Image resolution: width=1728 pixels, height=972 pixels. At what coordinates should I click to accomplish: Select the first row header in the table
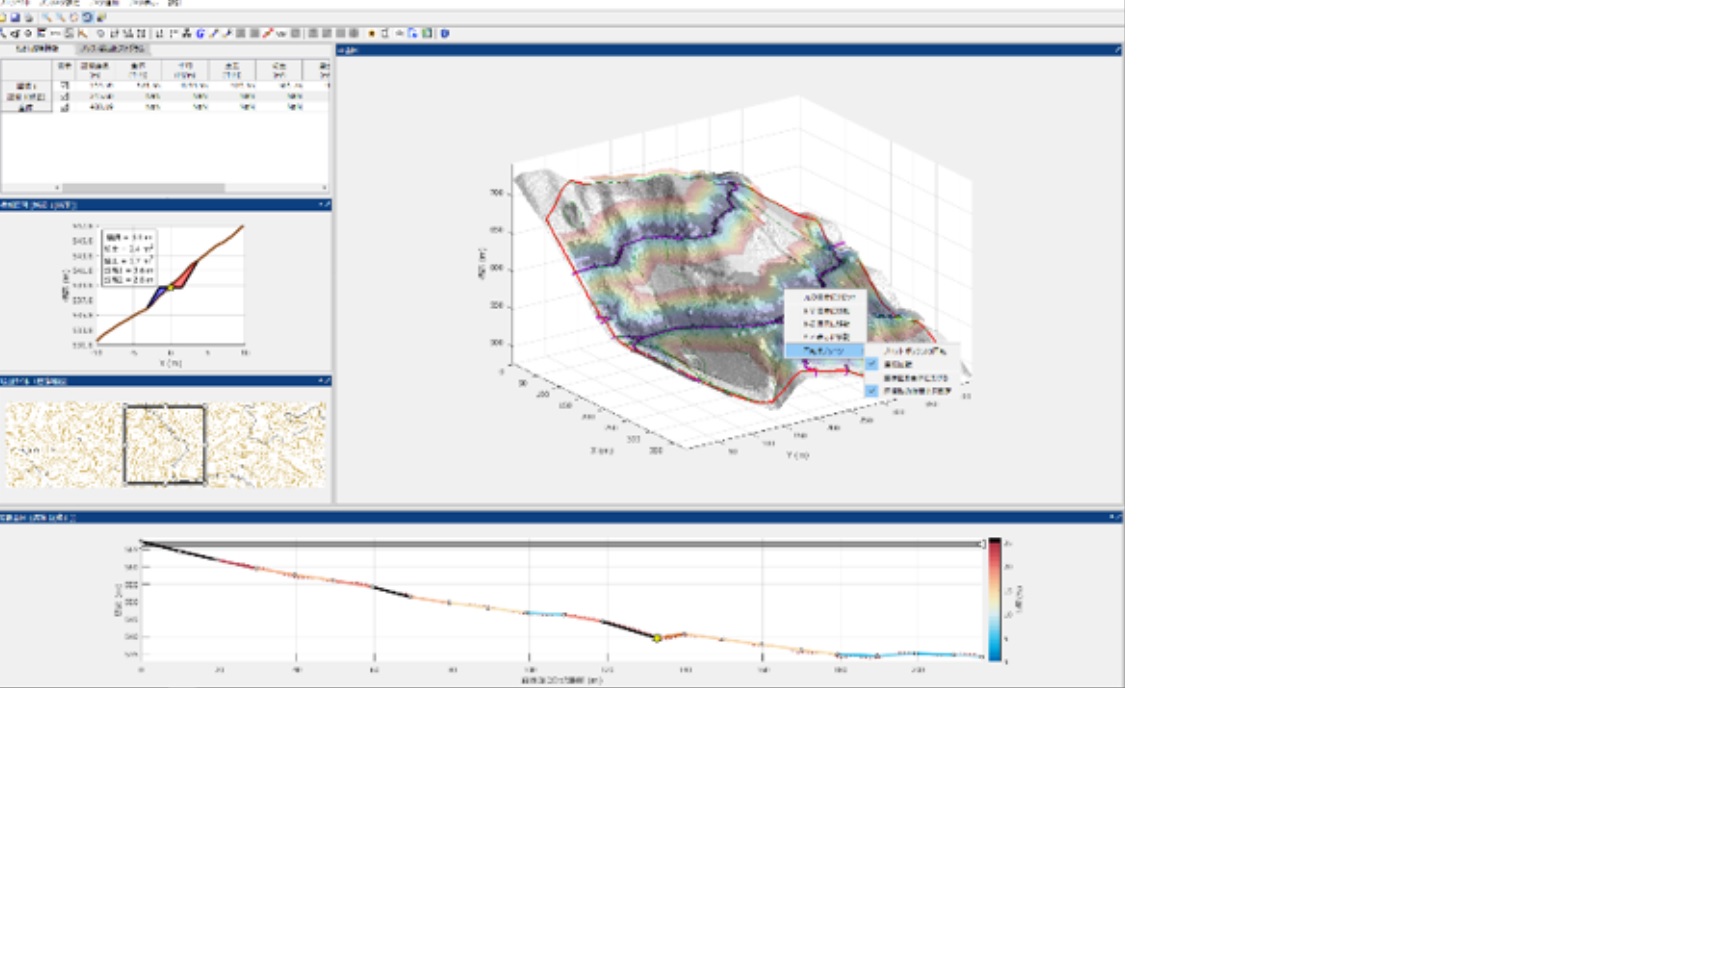26,86
